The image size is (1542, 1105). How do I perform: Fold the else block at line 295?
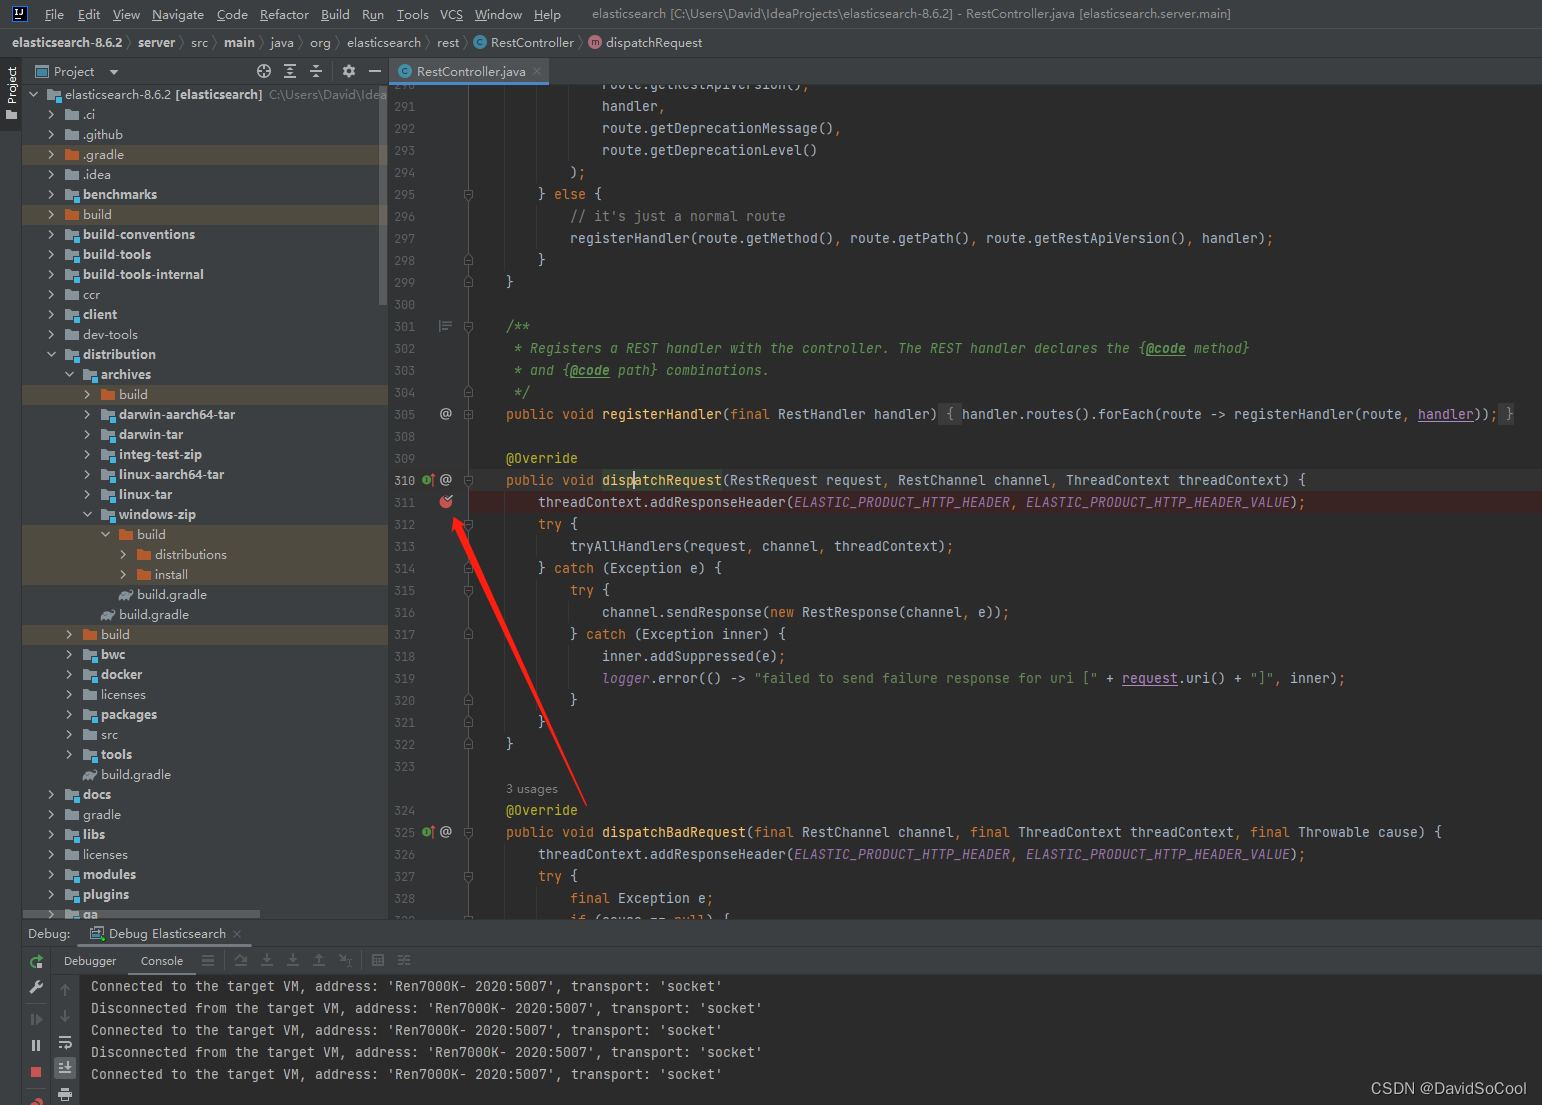pyautogui.click(x=468, y=194)
